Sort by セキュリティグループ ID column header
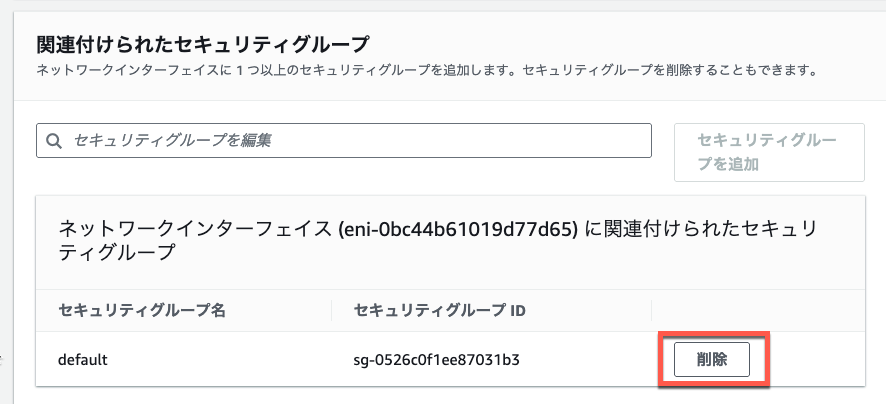Viewport: 886px width, 404px height. pos(439,310)
